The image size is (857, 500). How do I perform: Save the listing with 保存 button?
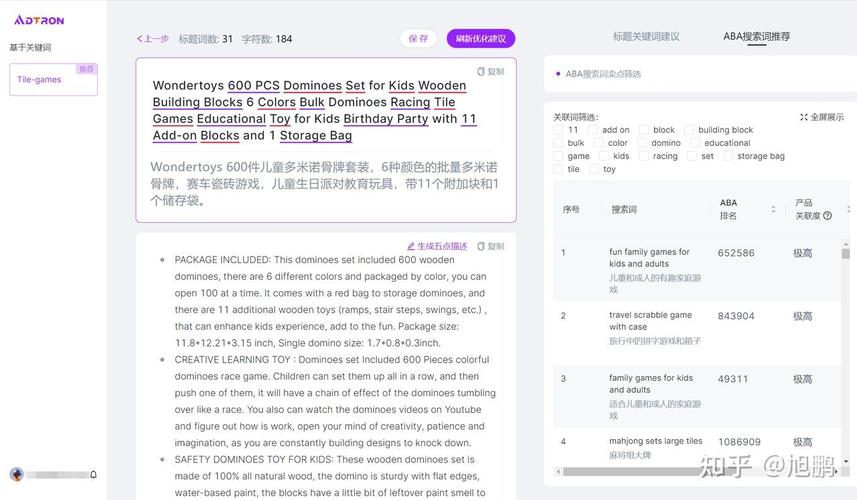click(x=418, y=39)
